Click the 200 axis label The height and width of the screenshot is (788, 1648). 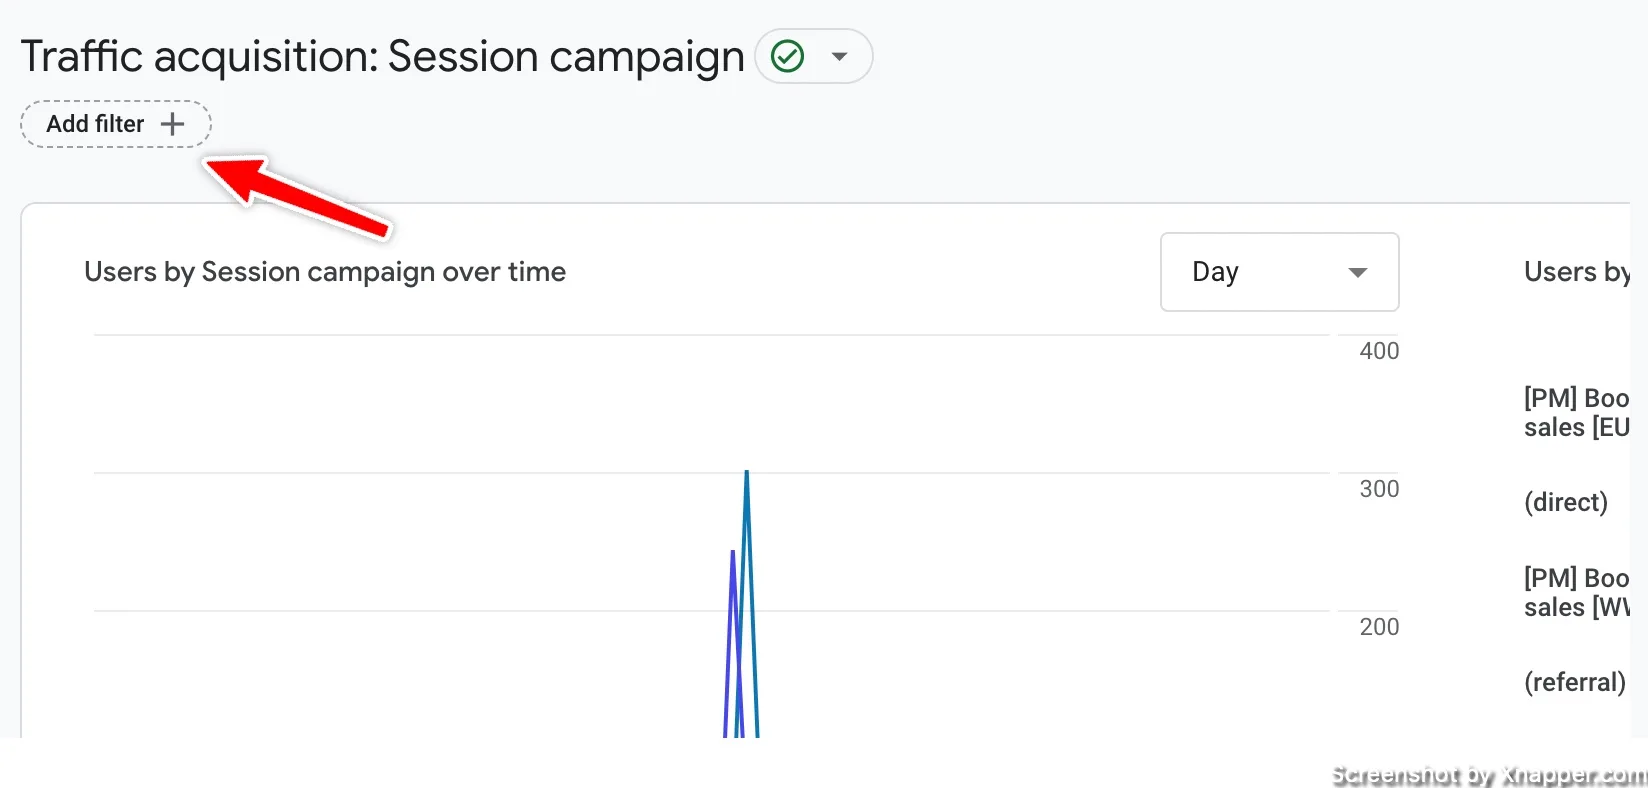1379,627
